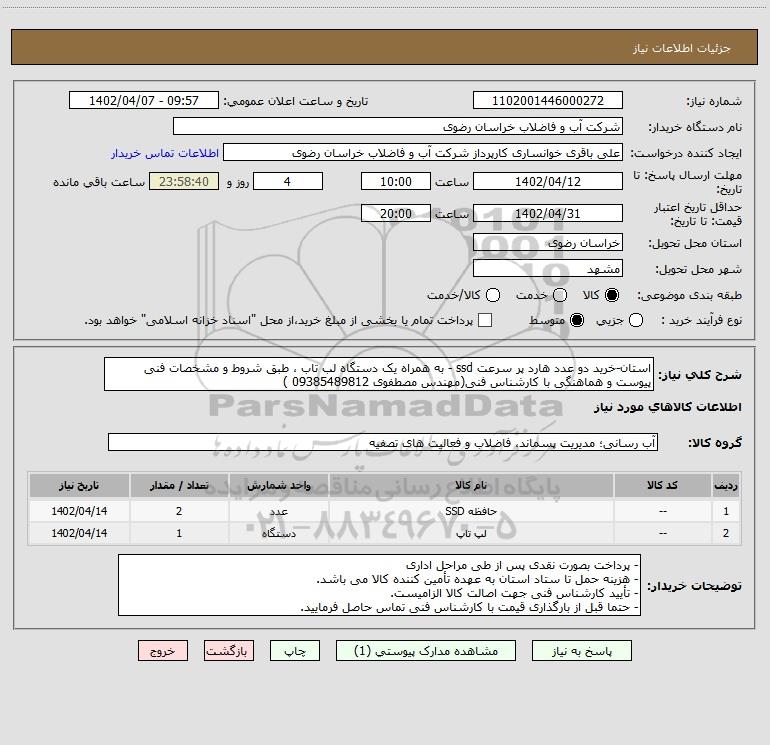Click the date 1402/04/14 in laptop row
Screen dimensions: 770x745
point(79,533)
